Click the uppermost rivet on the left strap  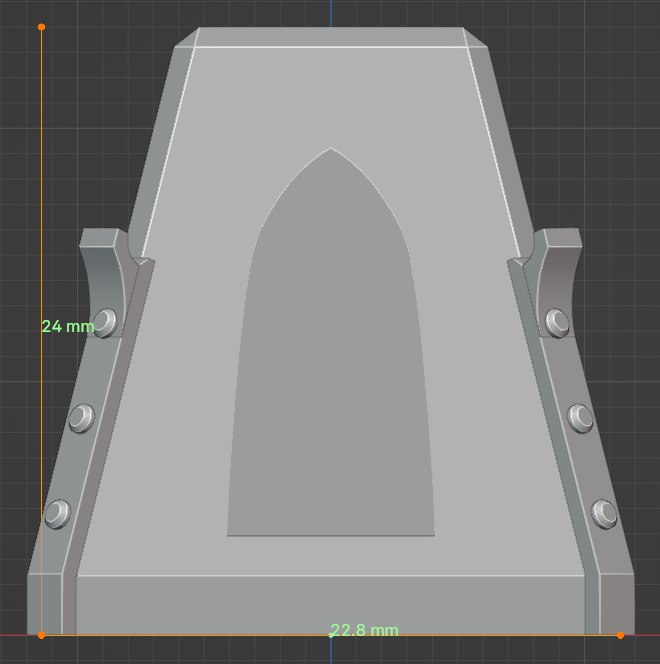[105, 323]
